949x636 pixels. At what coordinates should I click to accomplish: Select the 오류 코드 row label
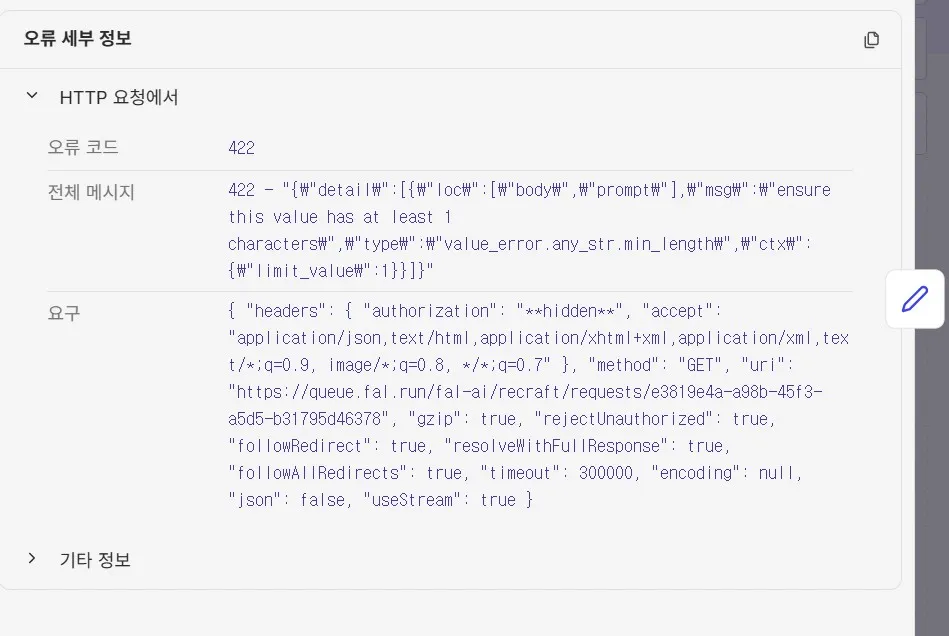click(83, 148)
